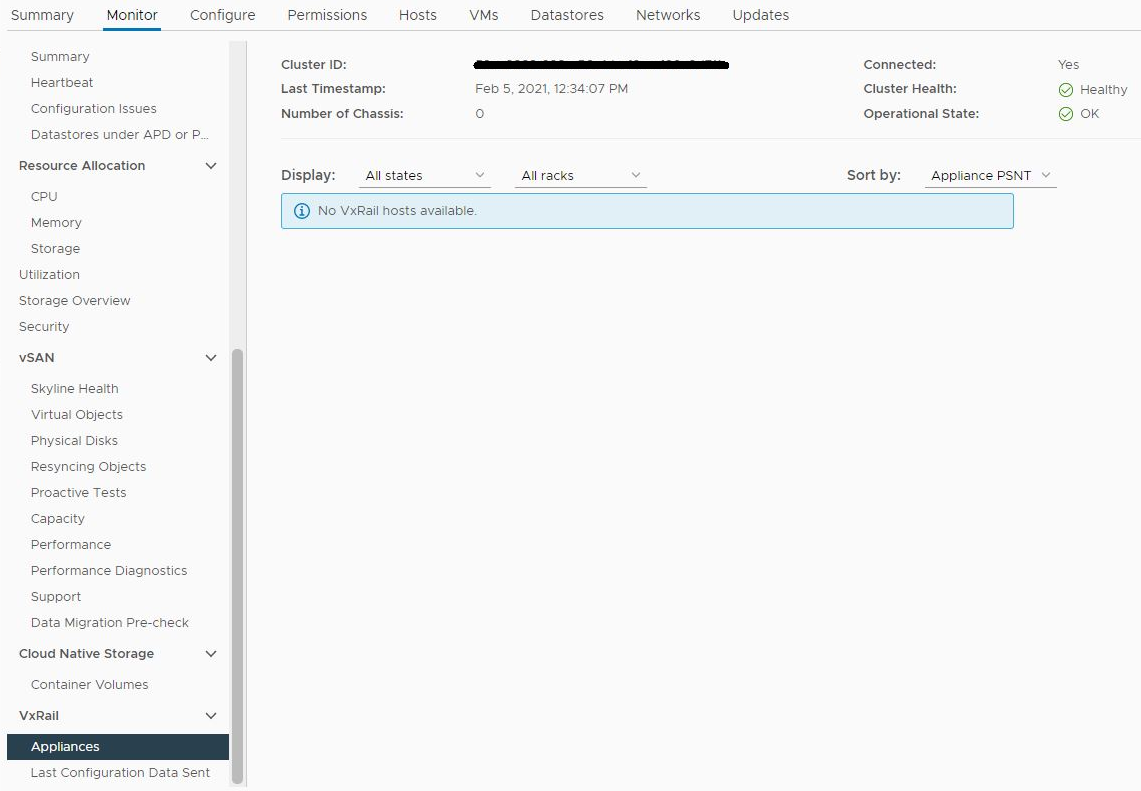Collapse the Cloud Native Storage section

coord(211,654)
